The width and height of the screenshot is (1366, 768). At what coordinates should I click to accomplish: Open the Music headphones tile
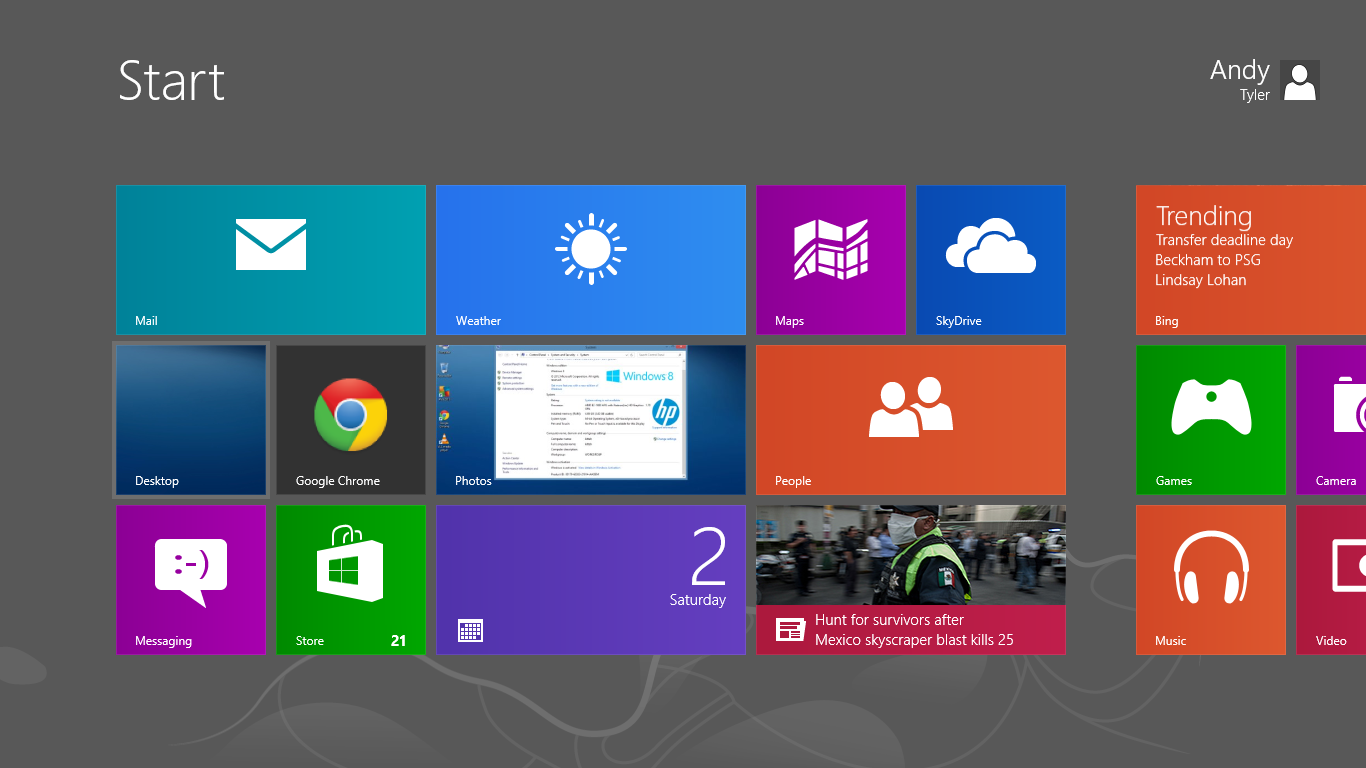coord(1211,580)
